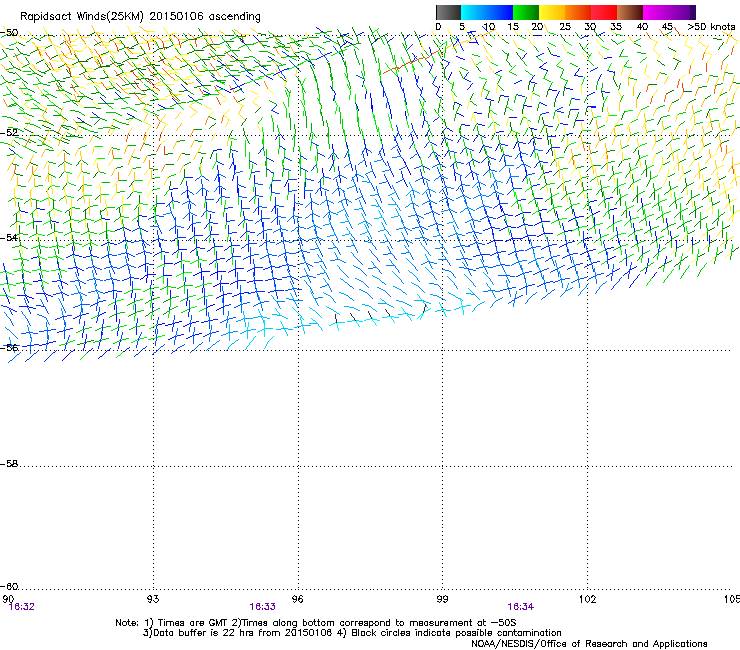Click the '-60' latitude axis label
The height and width of the screenshot is (650, 740).
(x=9, y=586)
